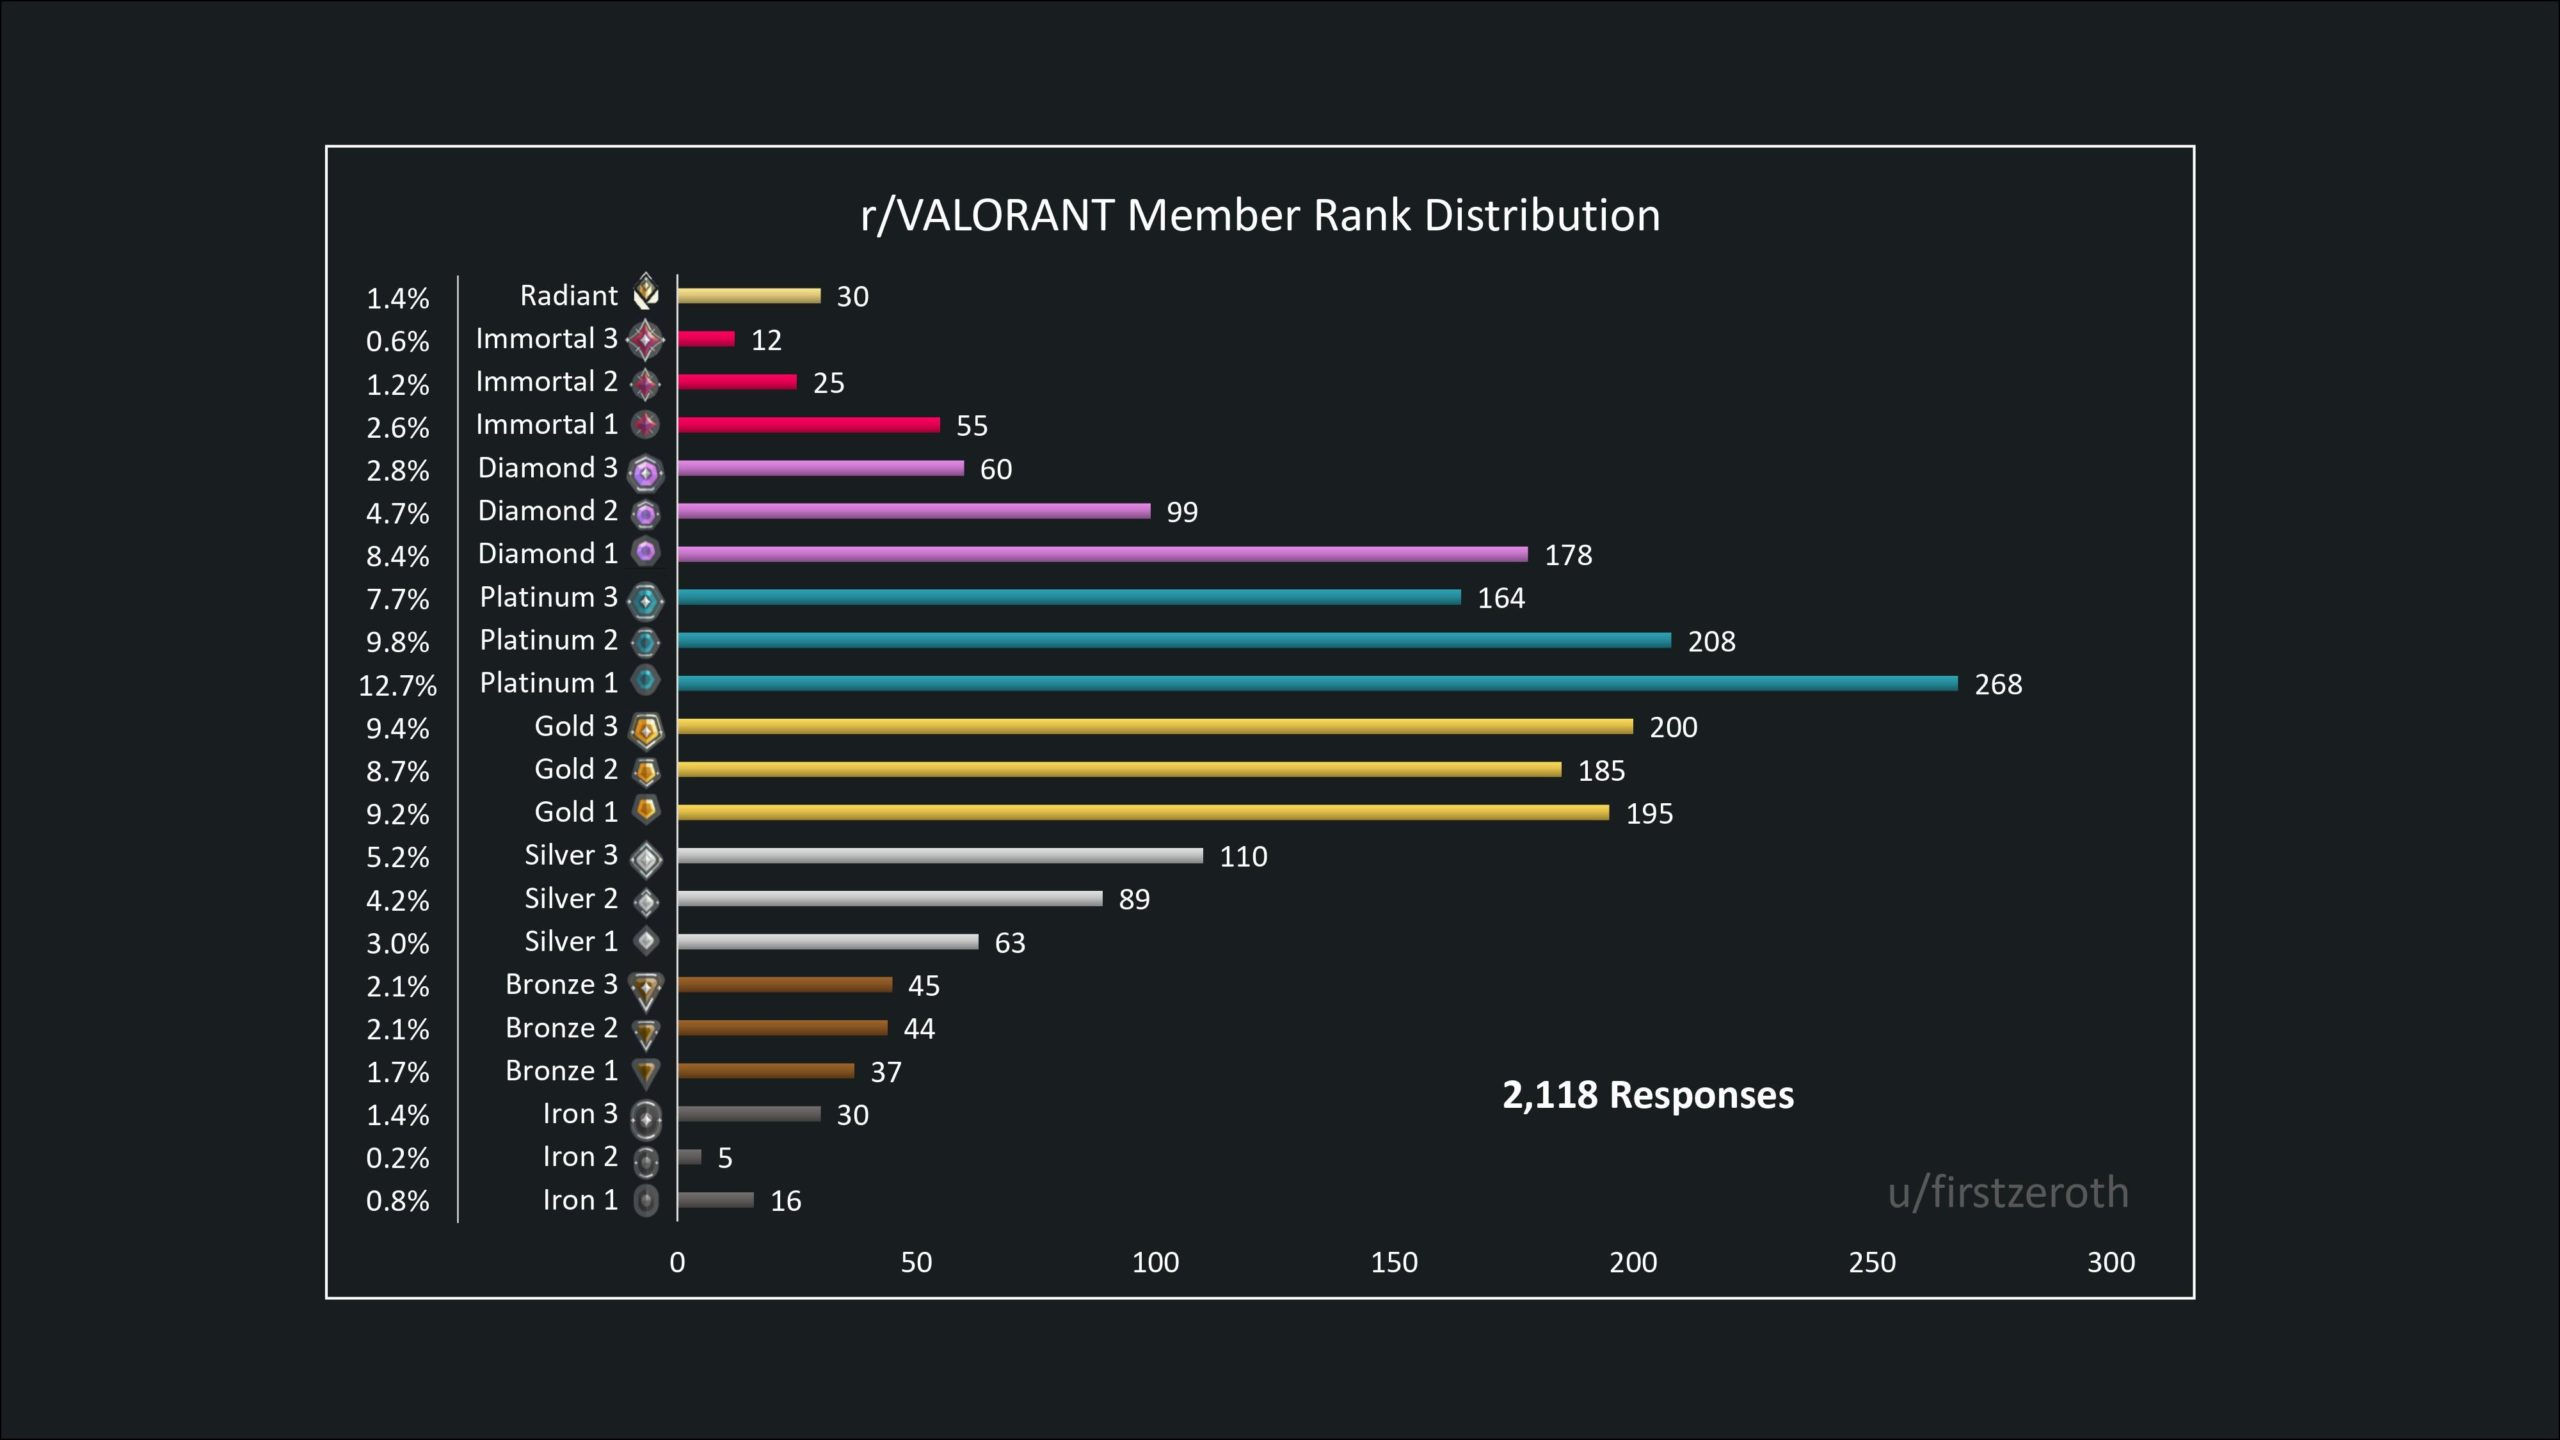The image size is (2560, 1440).
Task: Click the Silver 2 rank icon
Action: click(646, 902)
